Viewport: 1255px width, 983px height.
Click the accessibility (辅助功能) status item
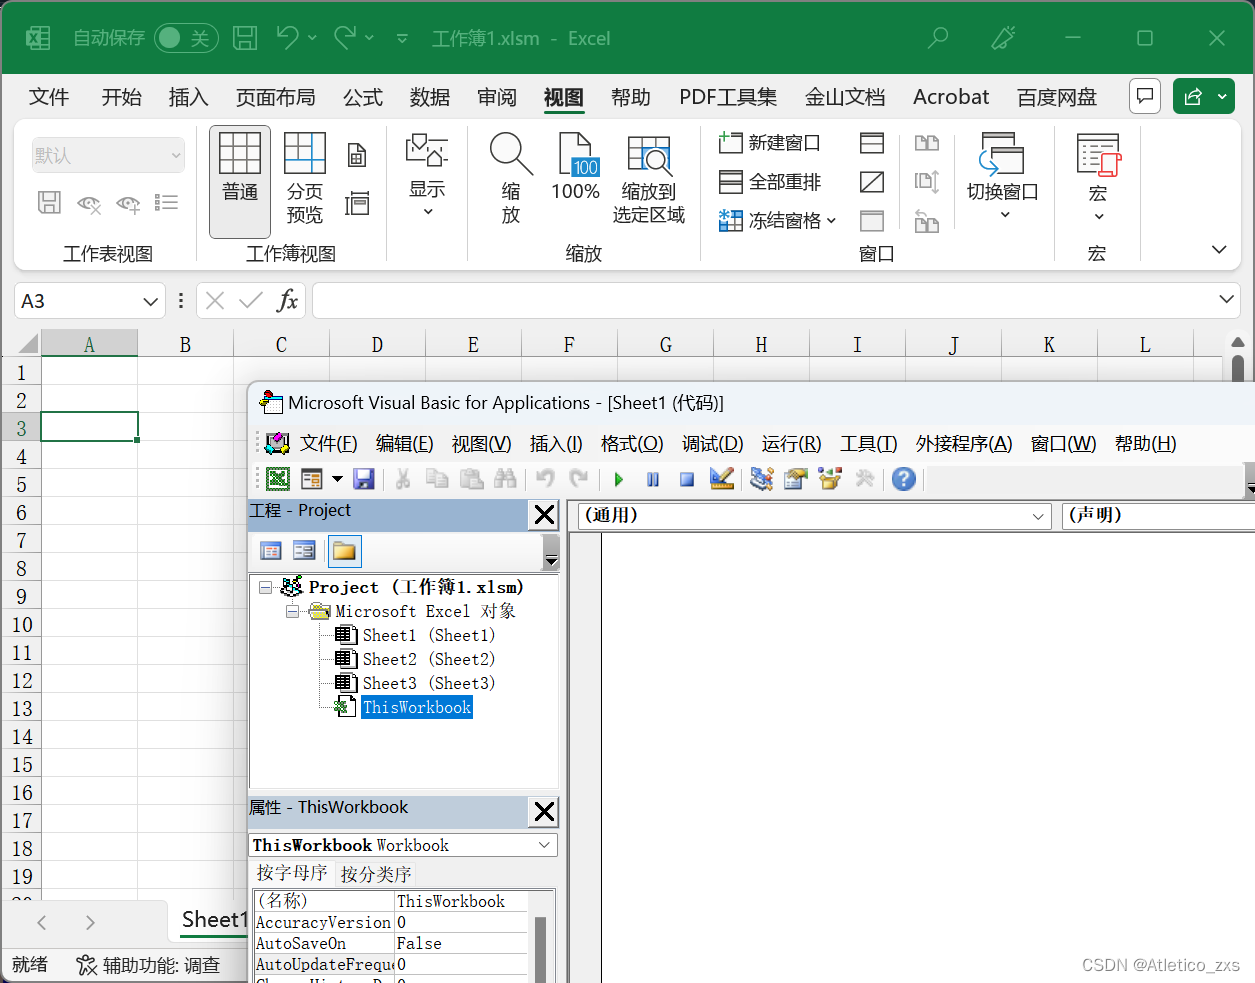point(148,965)
